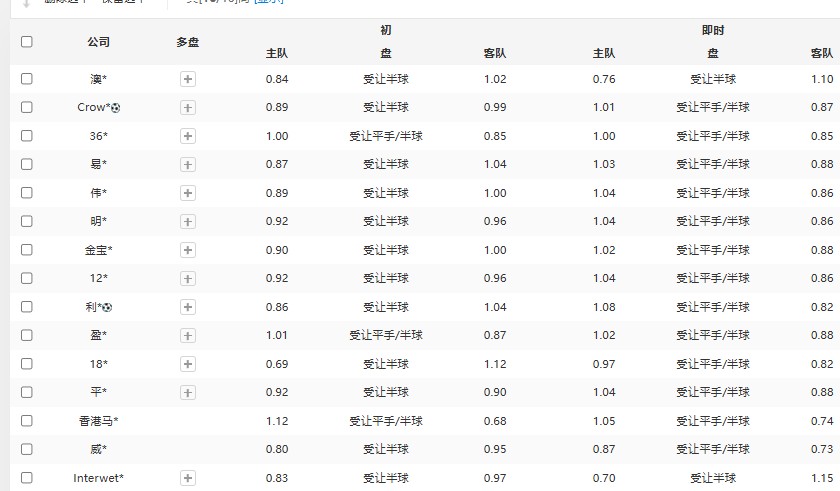This screenshot has height=491, width=840.
Task: Expand the plus icon in 伟* row
Action: point(188,193)
